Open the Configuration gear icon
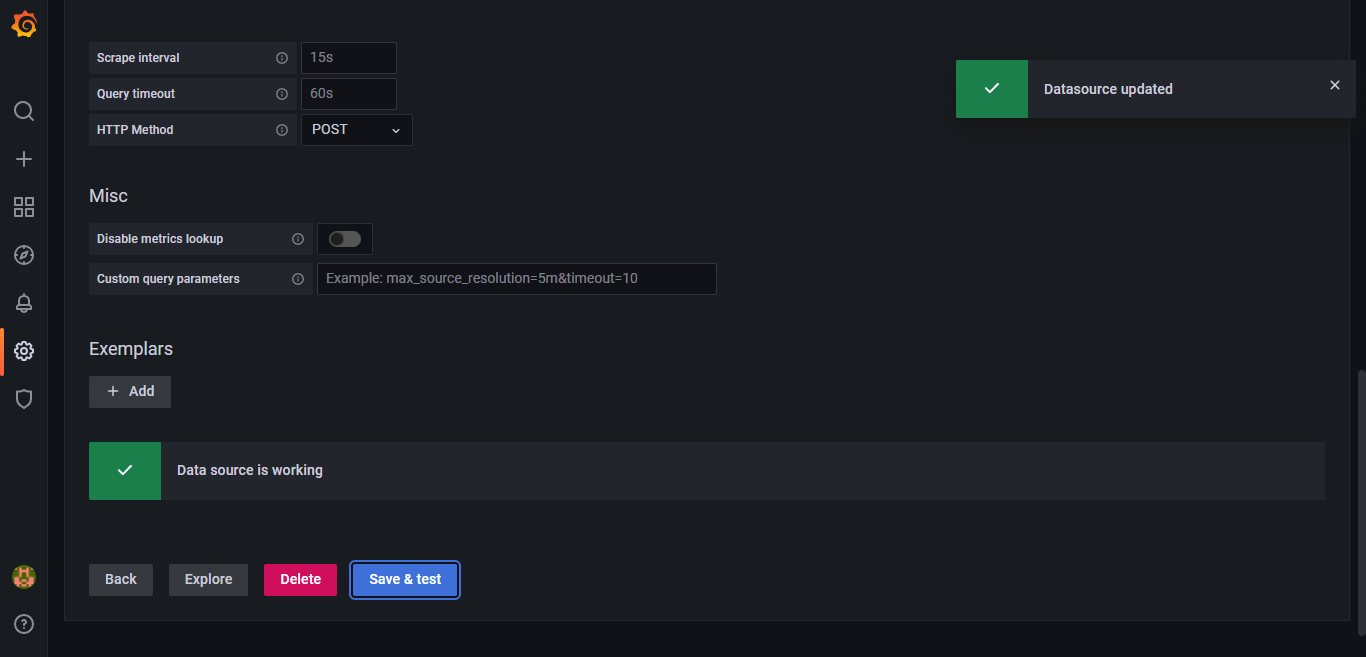1366x657 pixels. [x=24, y=351]
